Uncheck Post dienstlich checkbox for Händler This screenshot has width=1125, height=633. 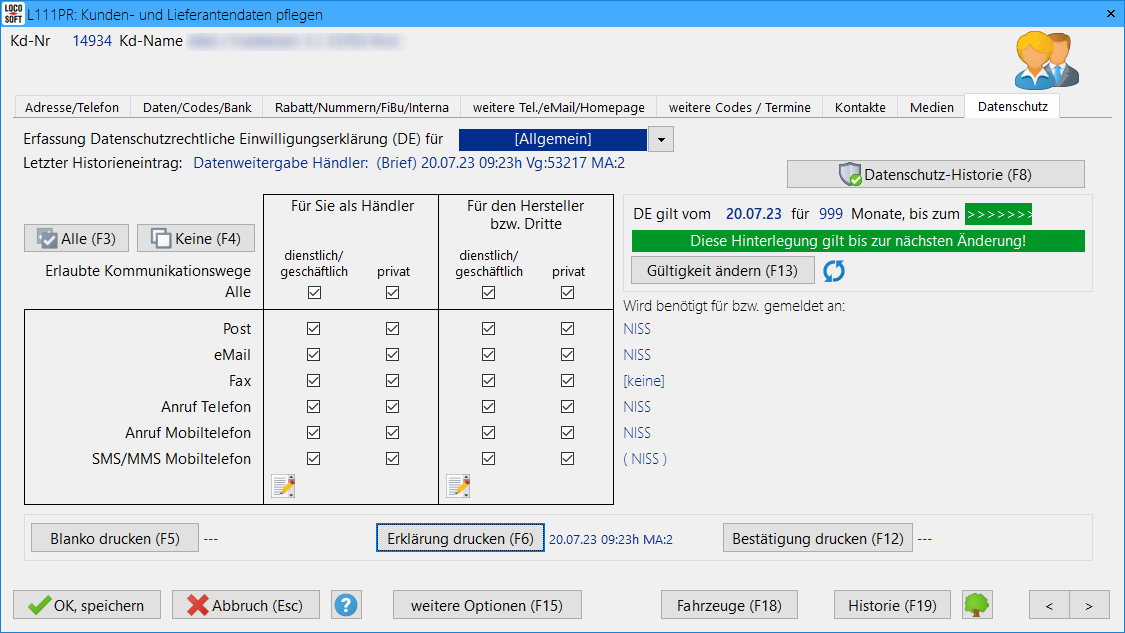click(x=314, y=329)
